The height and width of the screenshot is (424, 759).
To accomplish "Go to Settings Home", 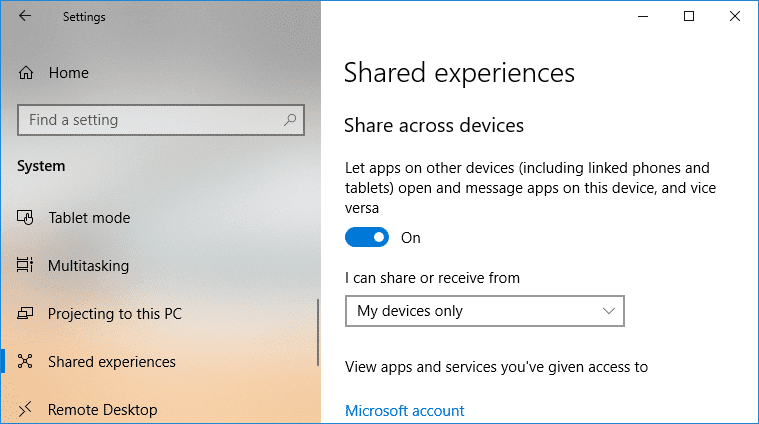I will pyautogui.click(x=68, y=73).
